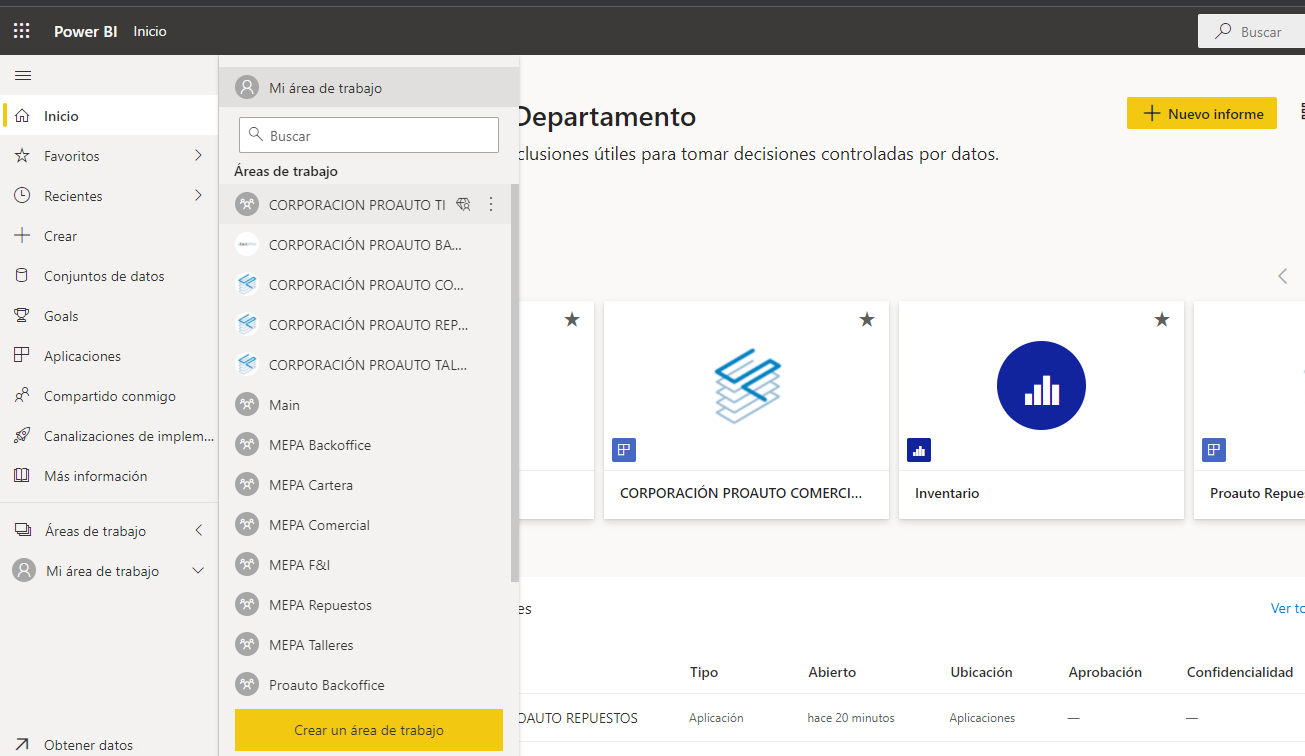1305x756 pixels.
Task: Click the CORPORACIÓN PROAUTO BA... workspace logo
Action: (x=247, y=245)
